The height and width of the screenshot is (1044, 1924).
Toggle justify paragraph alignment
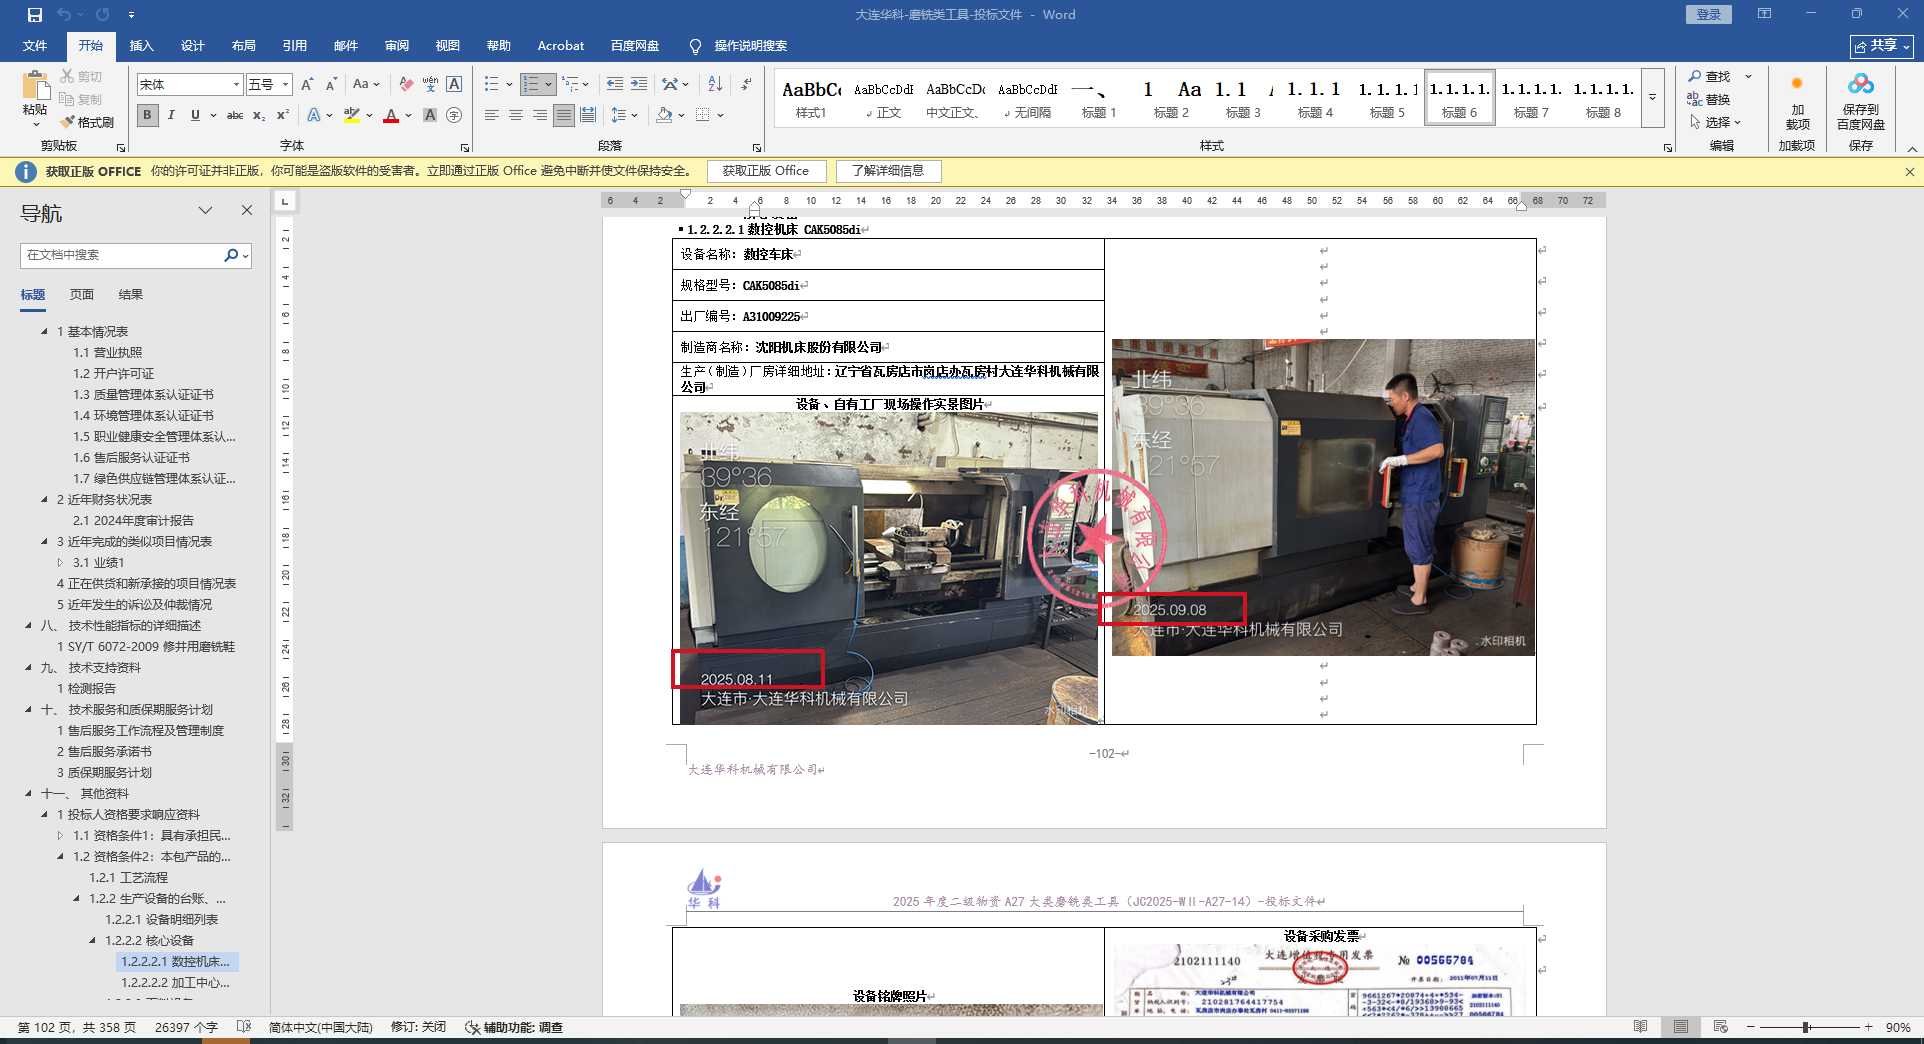coord(564,115)
